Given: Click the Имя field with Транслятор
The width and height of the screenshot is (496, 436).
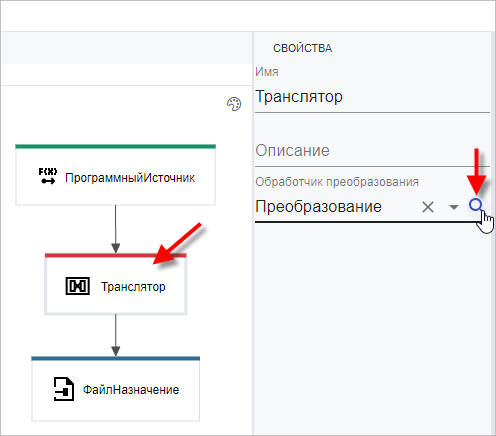Looking at the screenshot, I should coord(372,97).
